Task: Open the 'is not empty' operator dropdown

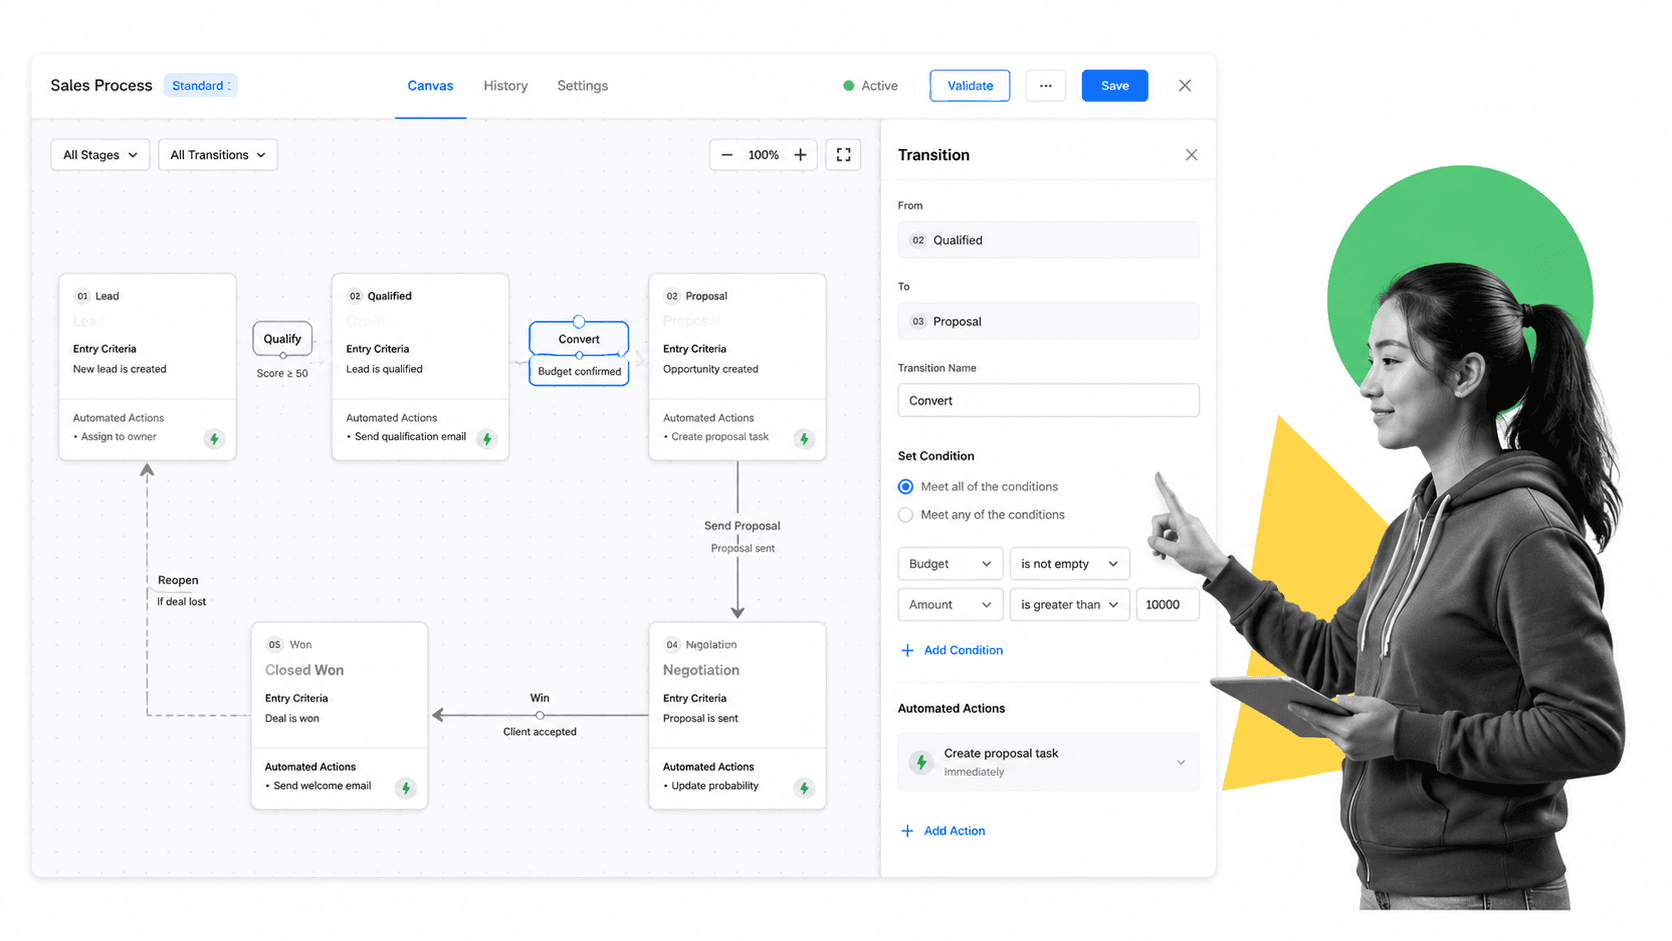Action: point(1069,564)
